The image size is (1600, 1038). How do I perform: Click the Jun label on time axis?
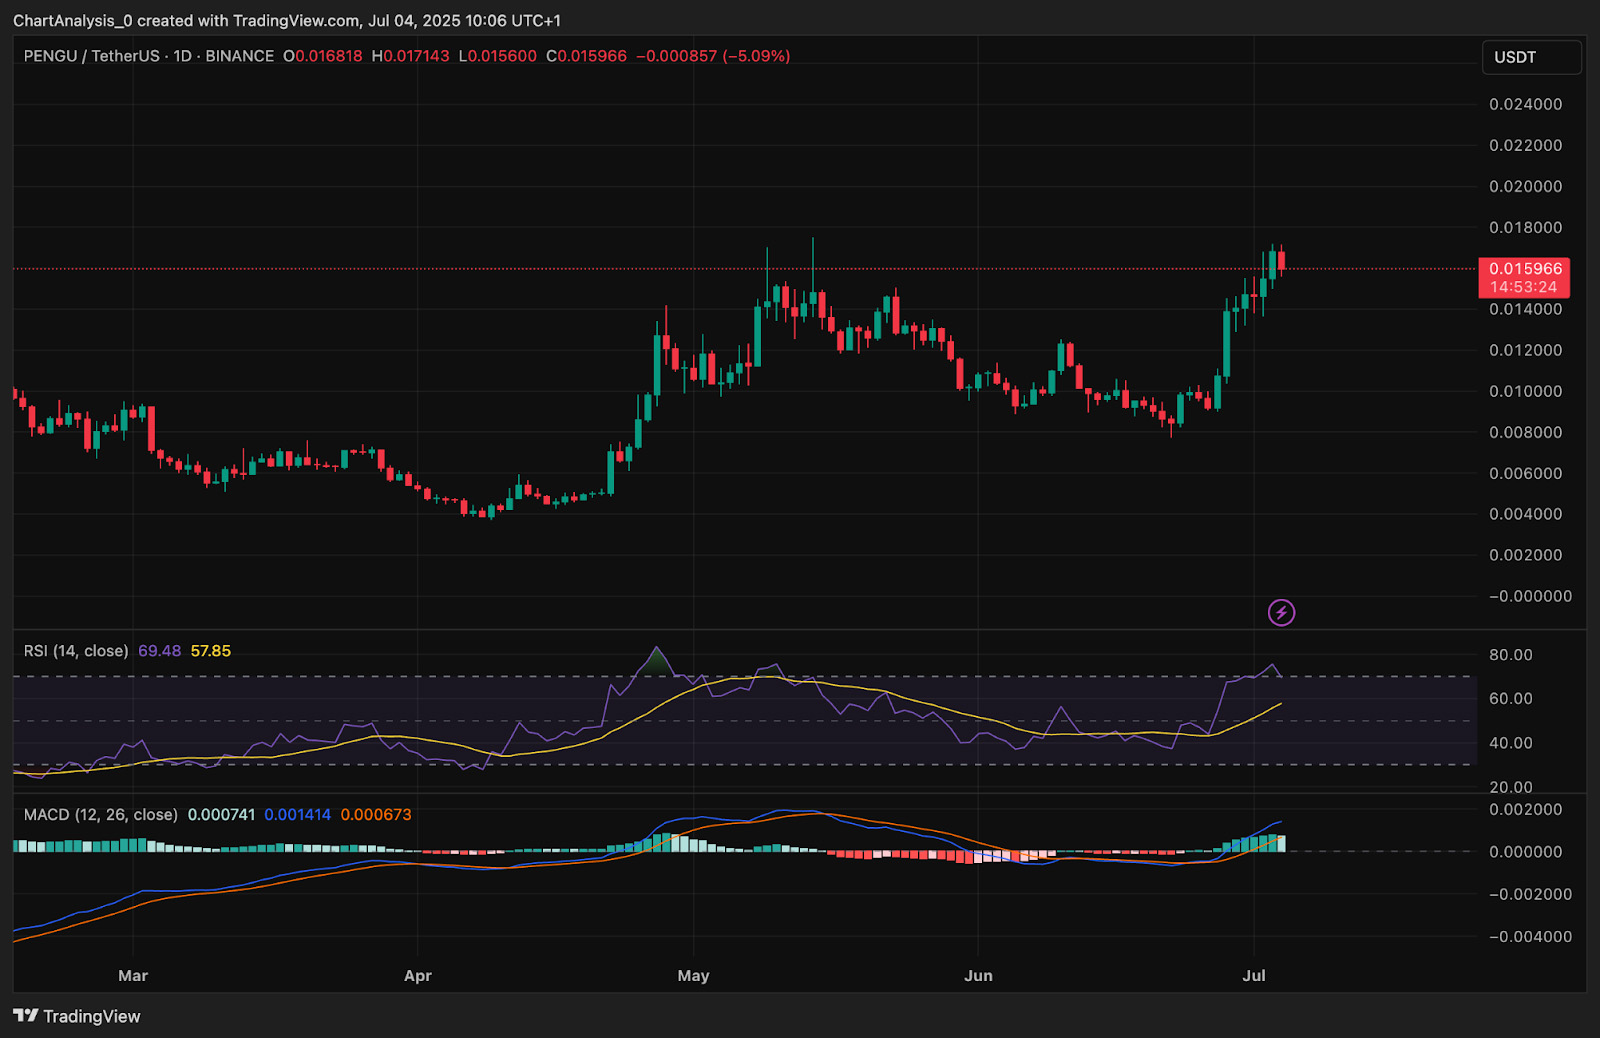click(978, 976)
